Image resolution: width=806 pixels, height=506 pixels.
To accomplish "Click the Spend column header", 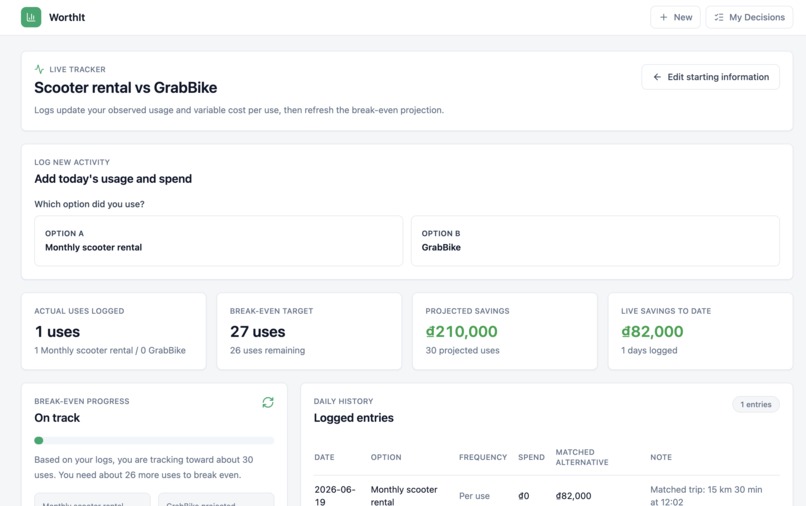I will (532, 457).
